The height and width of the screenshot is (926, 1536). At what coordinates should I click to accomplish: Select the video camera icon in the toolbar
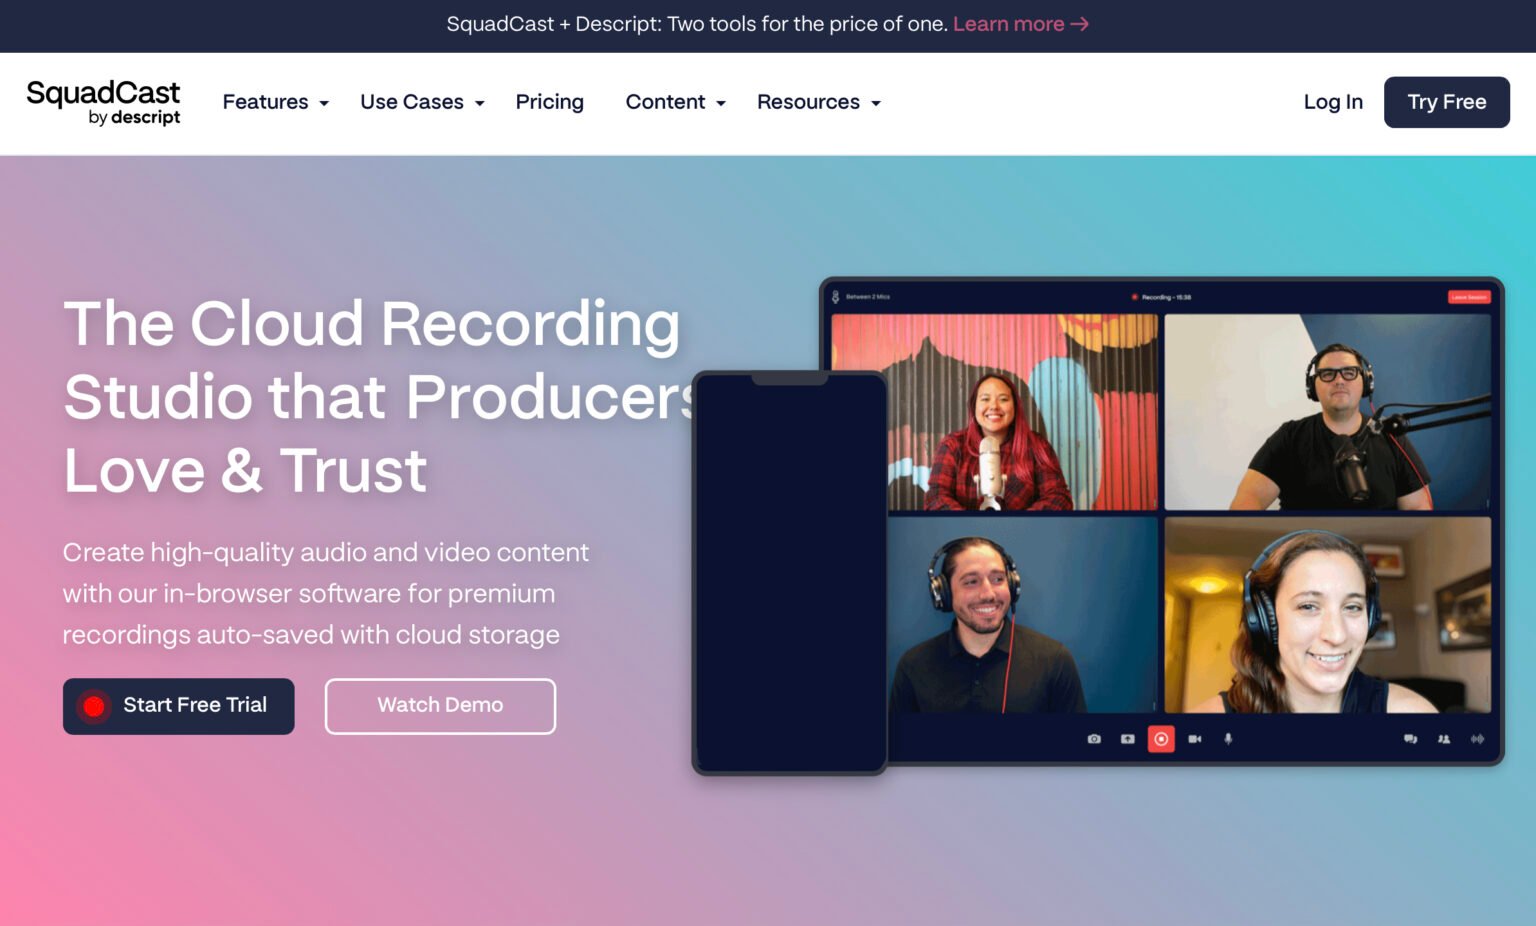pyautogui.click(x=1195, y=739)
